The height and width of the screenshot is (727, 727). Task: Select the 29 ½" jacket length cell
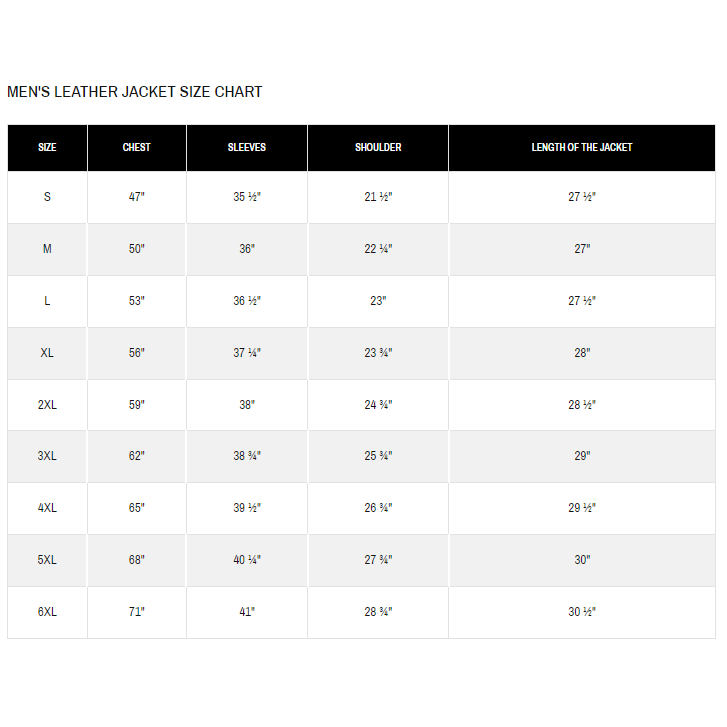click(x=582, y=508)
